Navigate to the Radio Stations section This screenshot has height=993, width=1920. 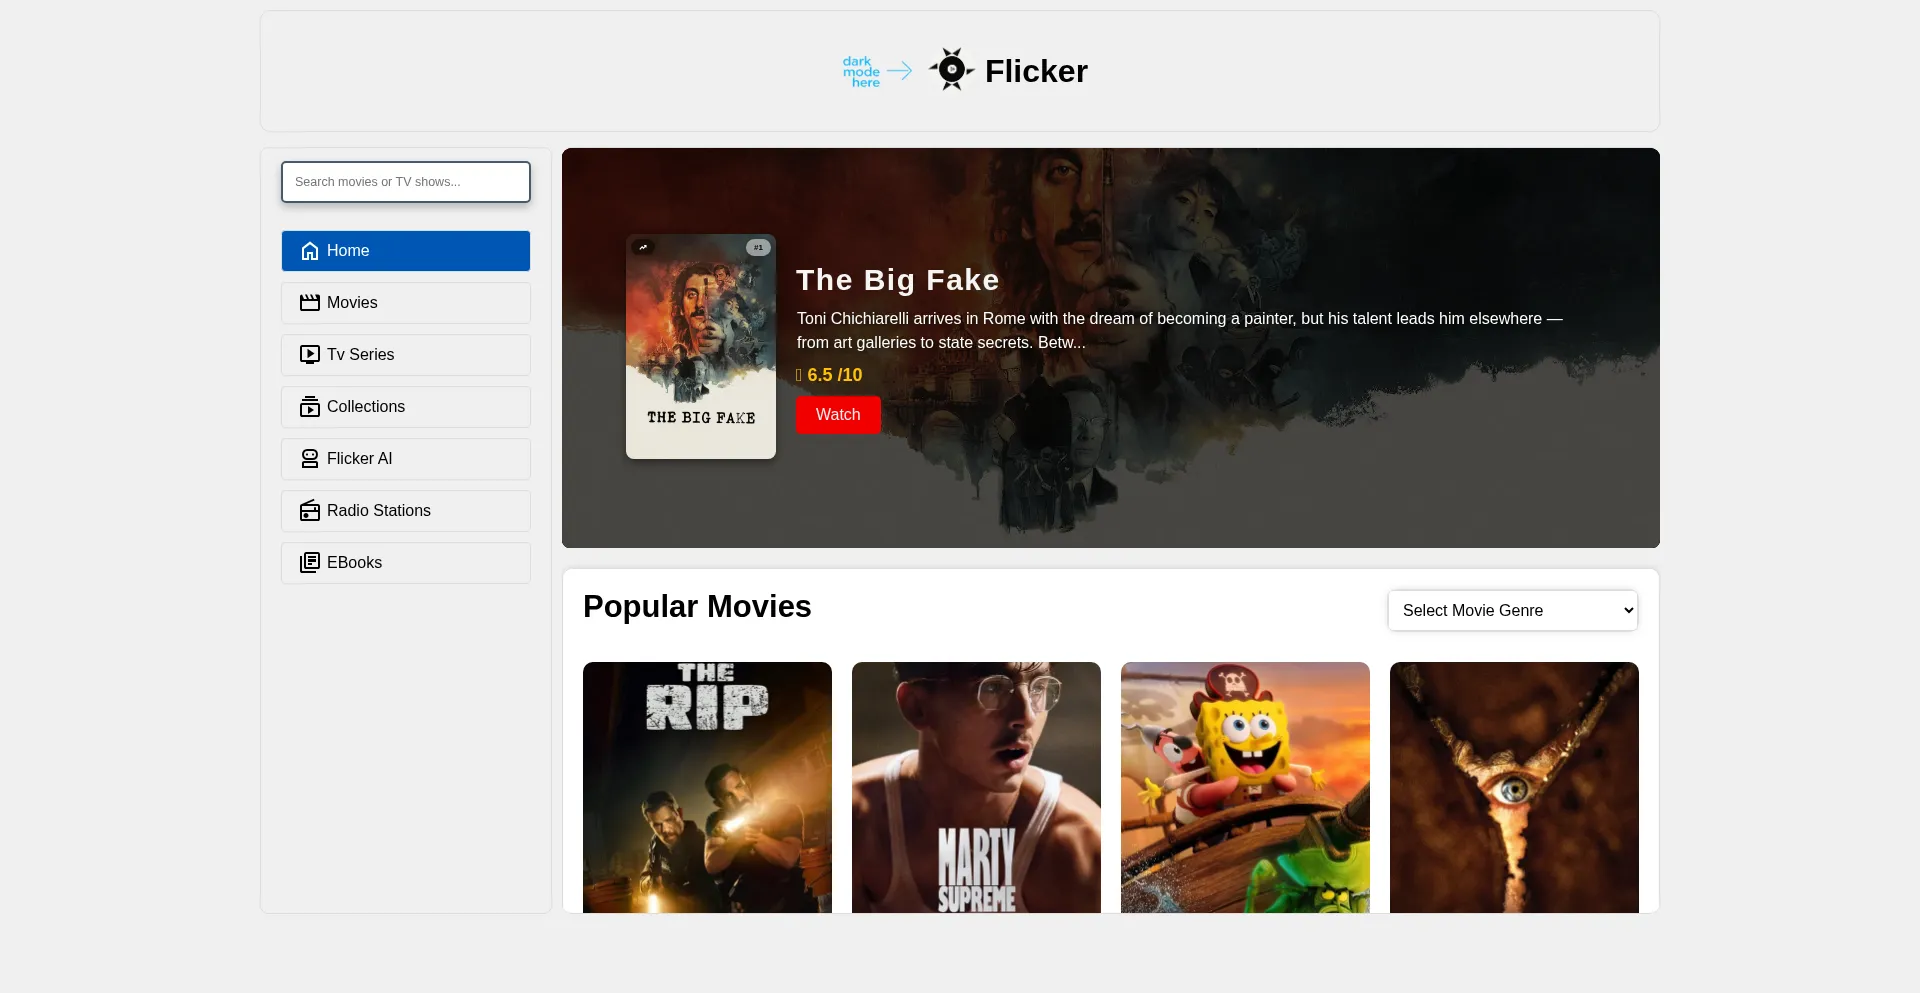click(x=405, y=510)
